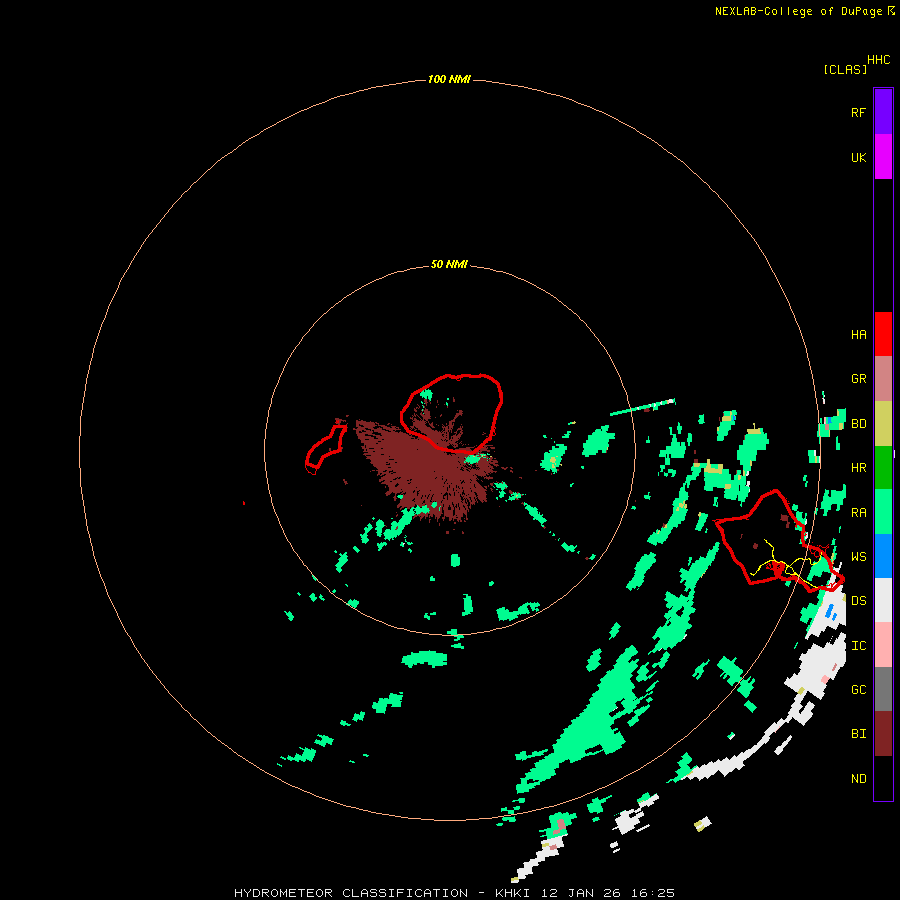Click the WS blue legend swatch

click(883, 556)
